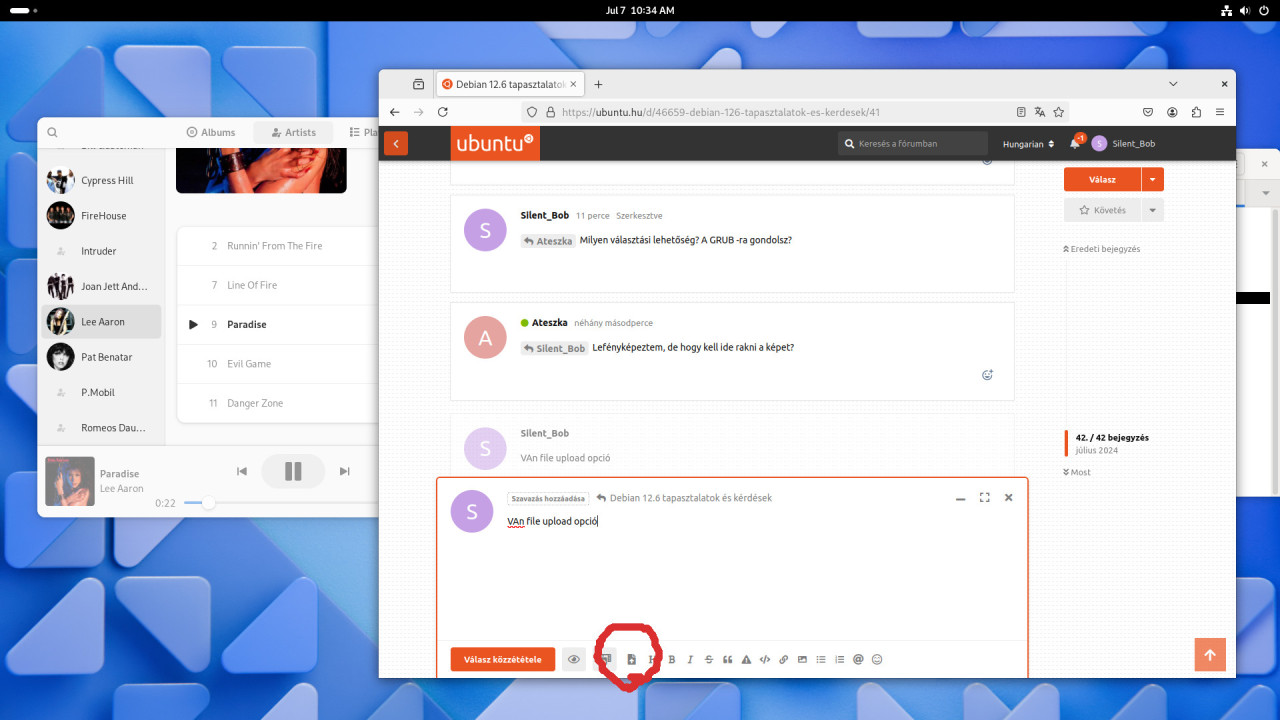This screenshot has width=1280, height=720.
Task: Add reaction to Ateszka's post
Action: (x=987, y=375)
